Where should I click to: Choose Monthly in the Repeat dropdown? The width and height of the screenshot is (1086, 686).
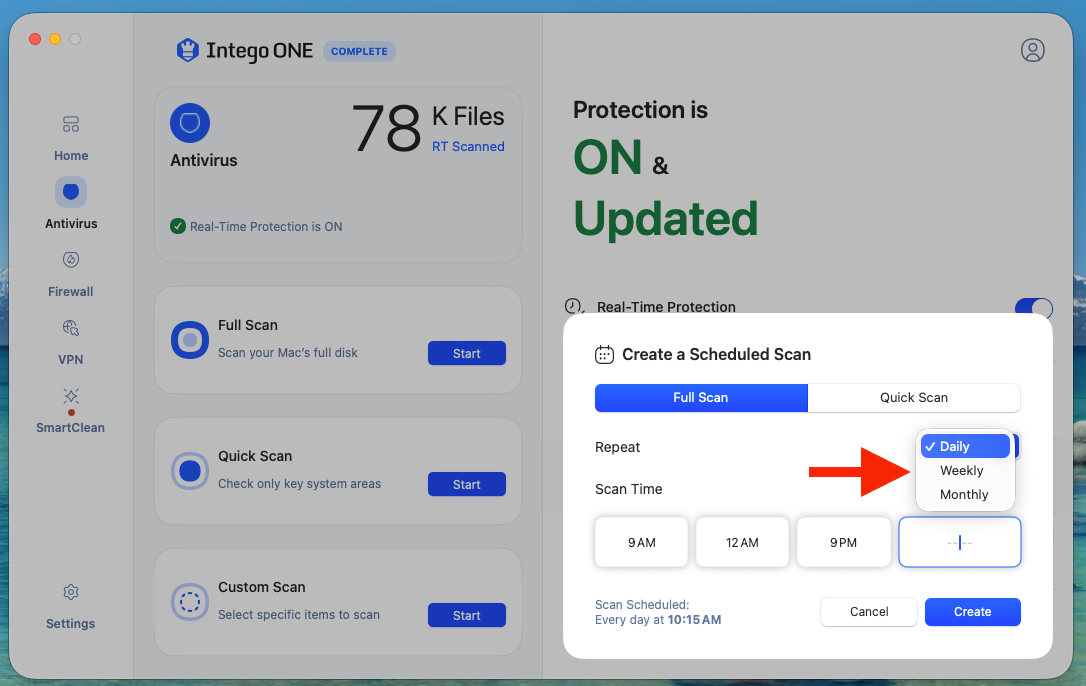pos(965,495)
